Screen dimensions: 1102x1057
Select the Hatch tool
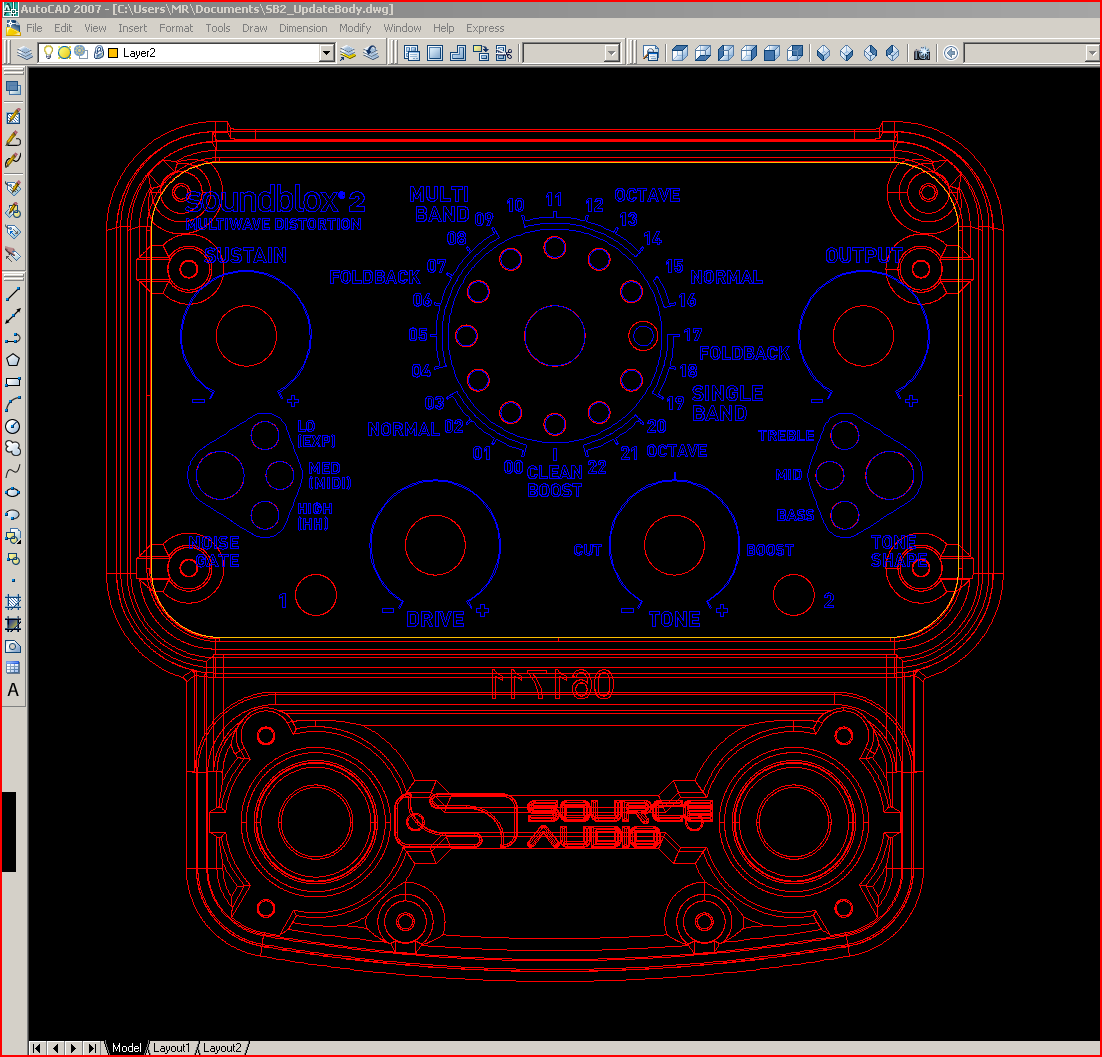click(13, 602)
